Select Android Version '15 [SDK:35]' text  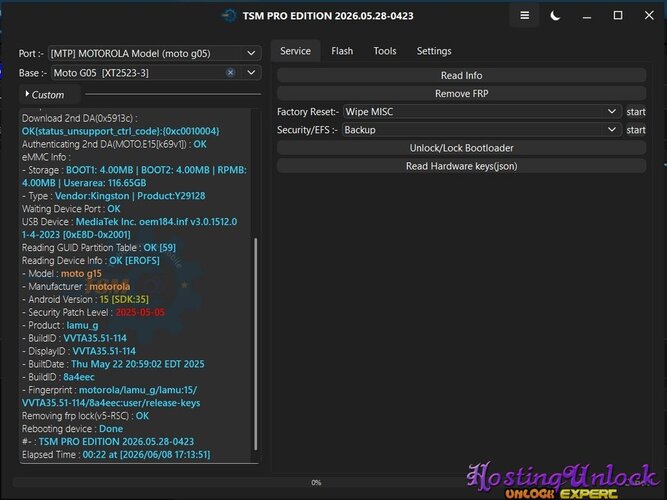[x=124, y=299]
